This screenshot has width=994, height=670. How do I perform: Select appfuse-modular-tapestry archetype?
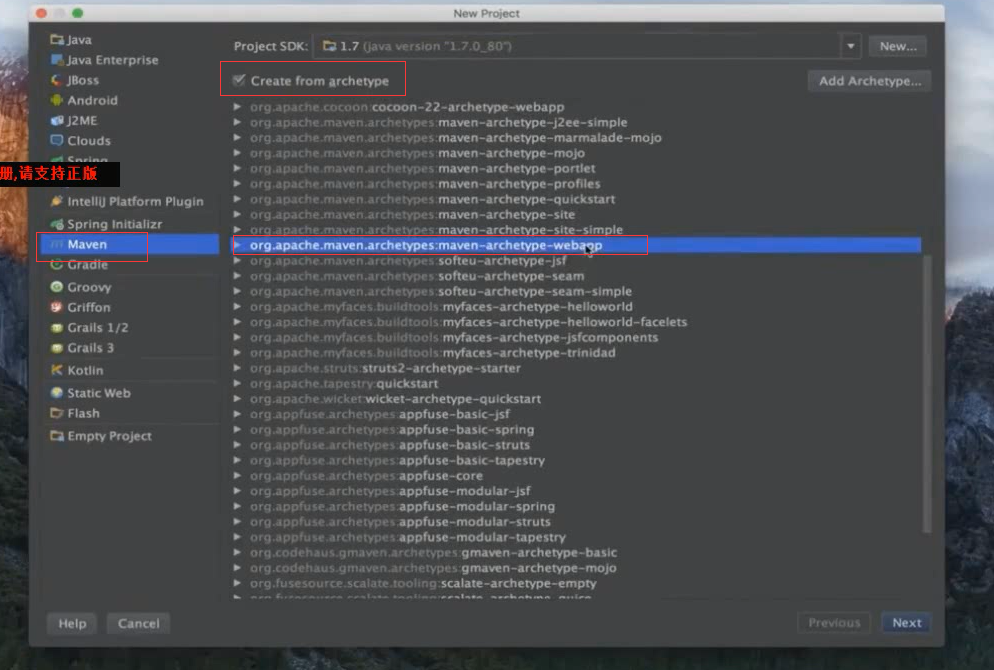[408, 537]
